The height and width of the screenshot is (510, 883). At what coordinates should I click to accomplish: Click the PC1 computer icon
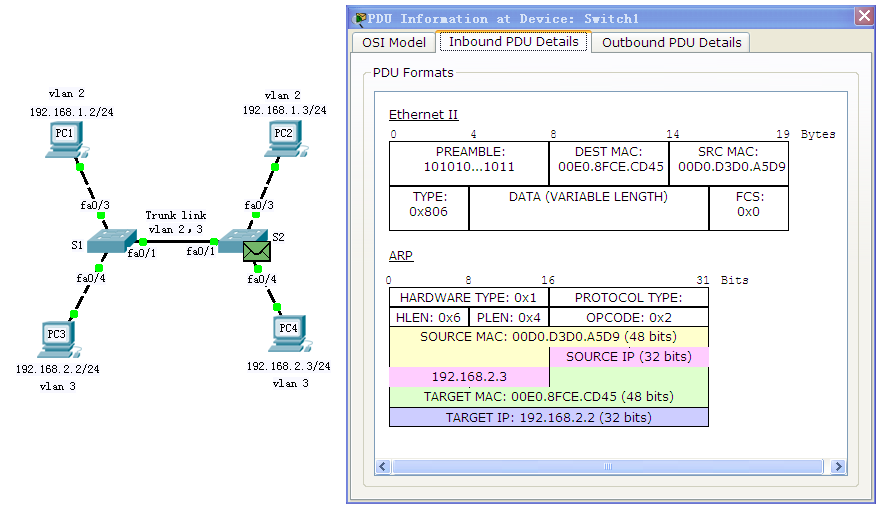click(x=66, y=141)
